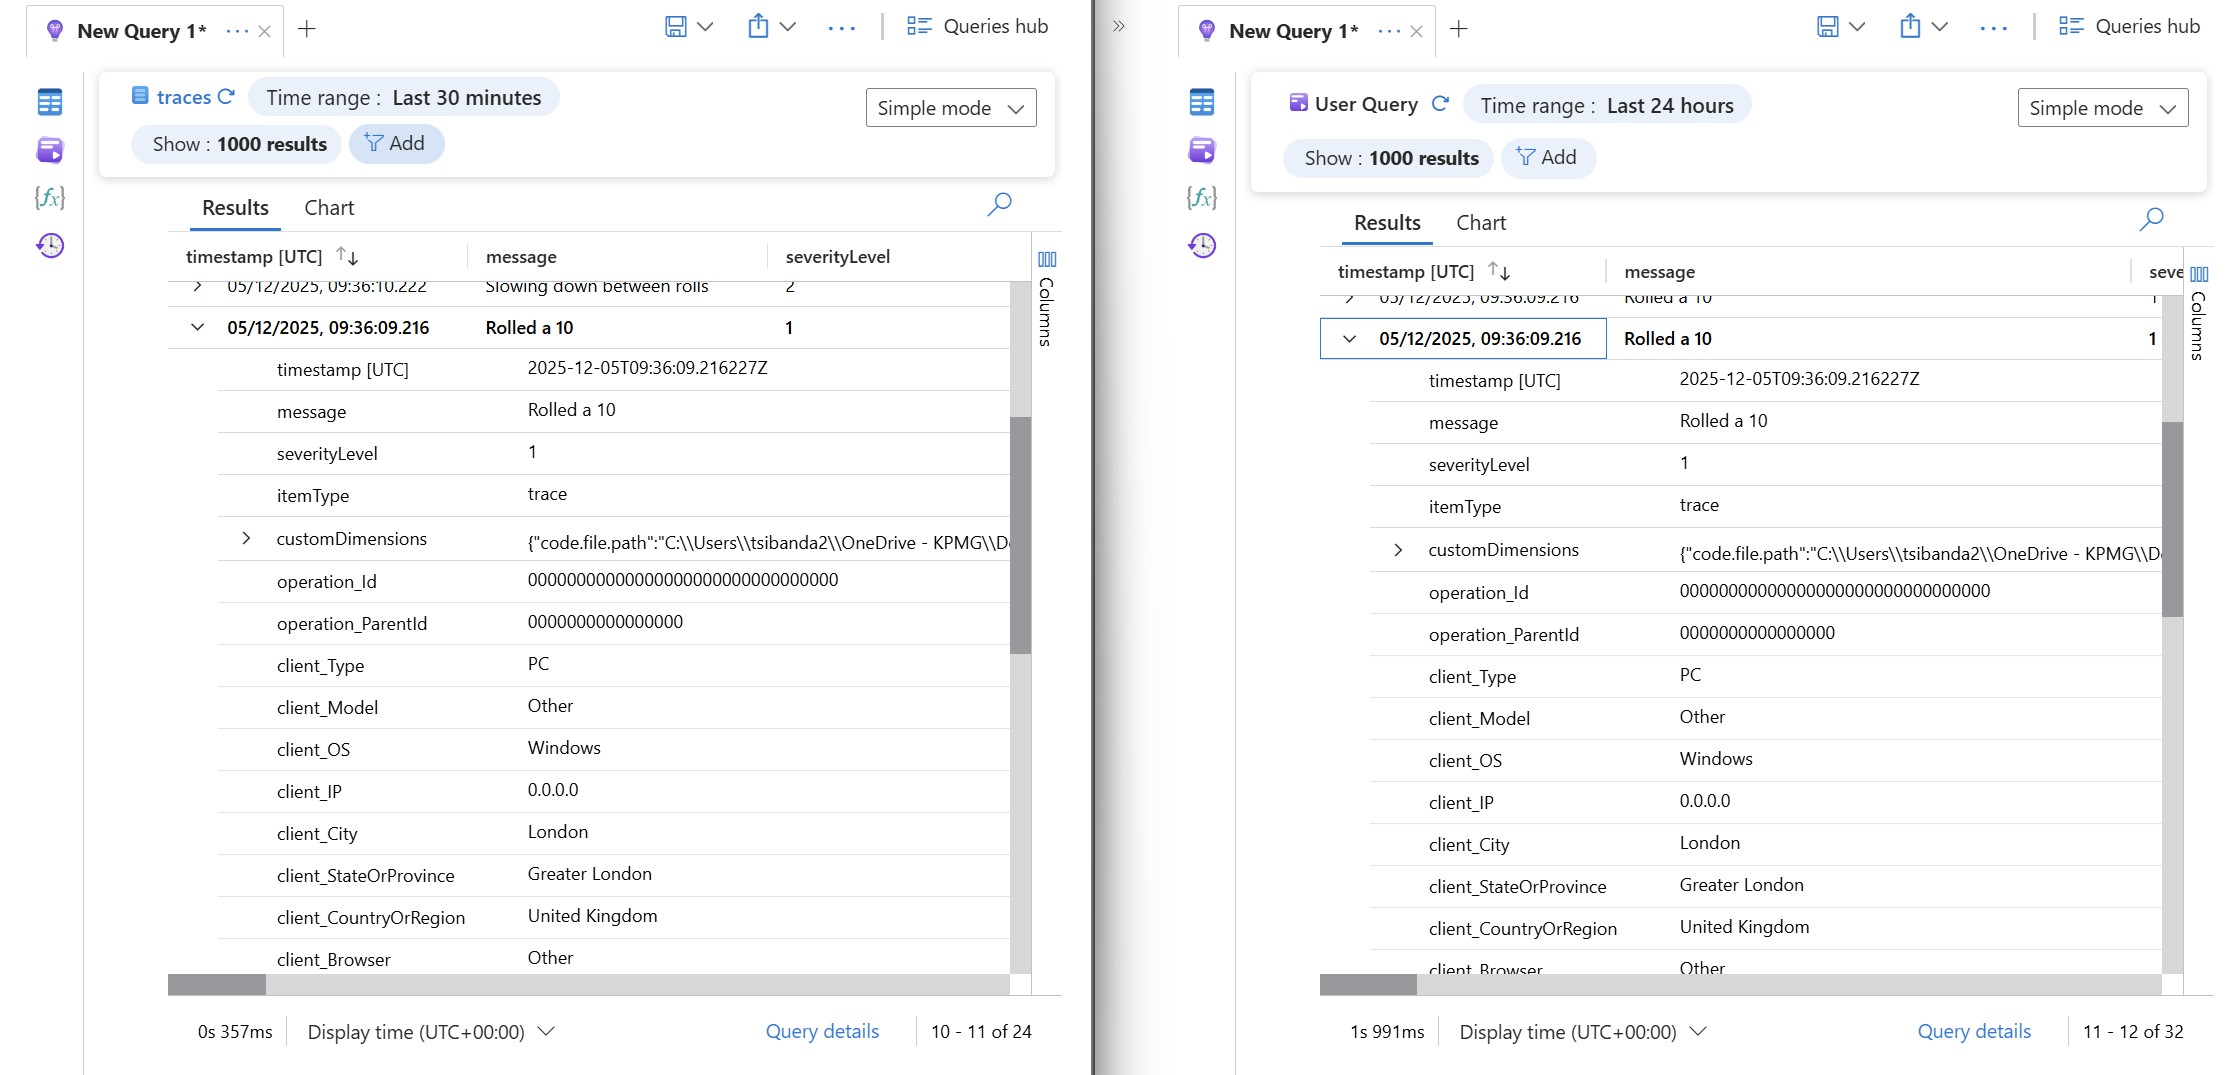Viewport: 2226px width, 1075px height.
Task: Click the Save icon on the left query
Action: (675, 26)
